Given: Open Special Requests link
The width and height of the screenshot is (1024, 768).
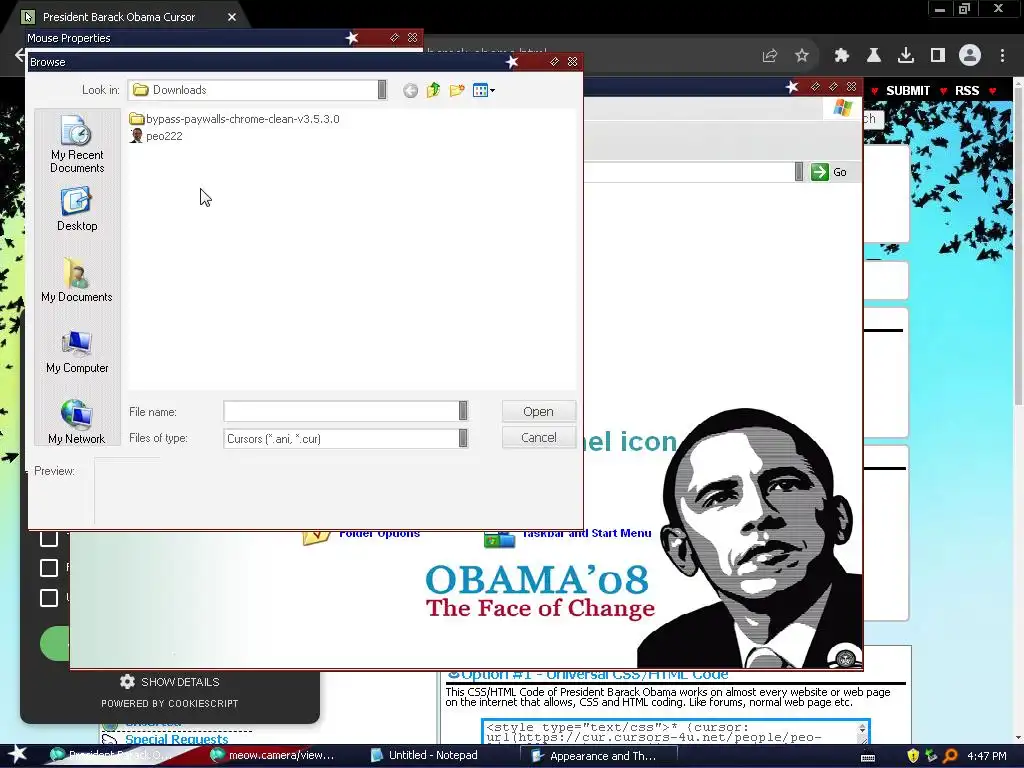Looking at the screenshot, I should pyautogui.click(x=176, y=739).
